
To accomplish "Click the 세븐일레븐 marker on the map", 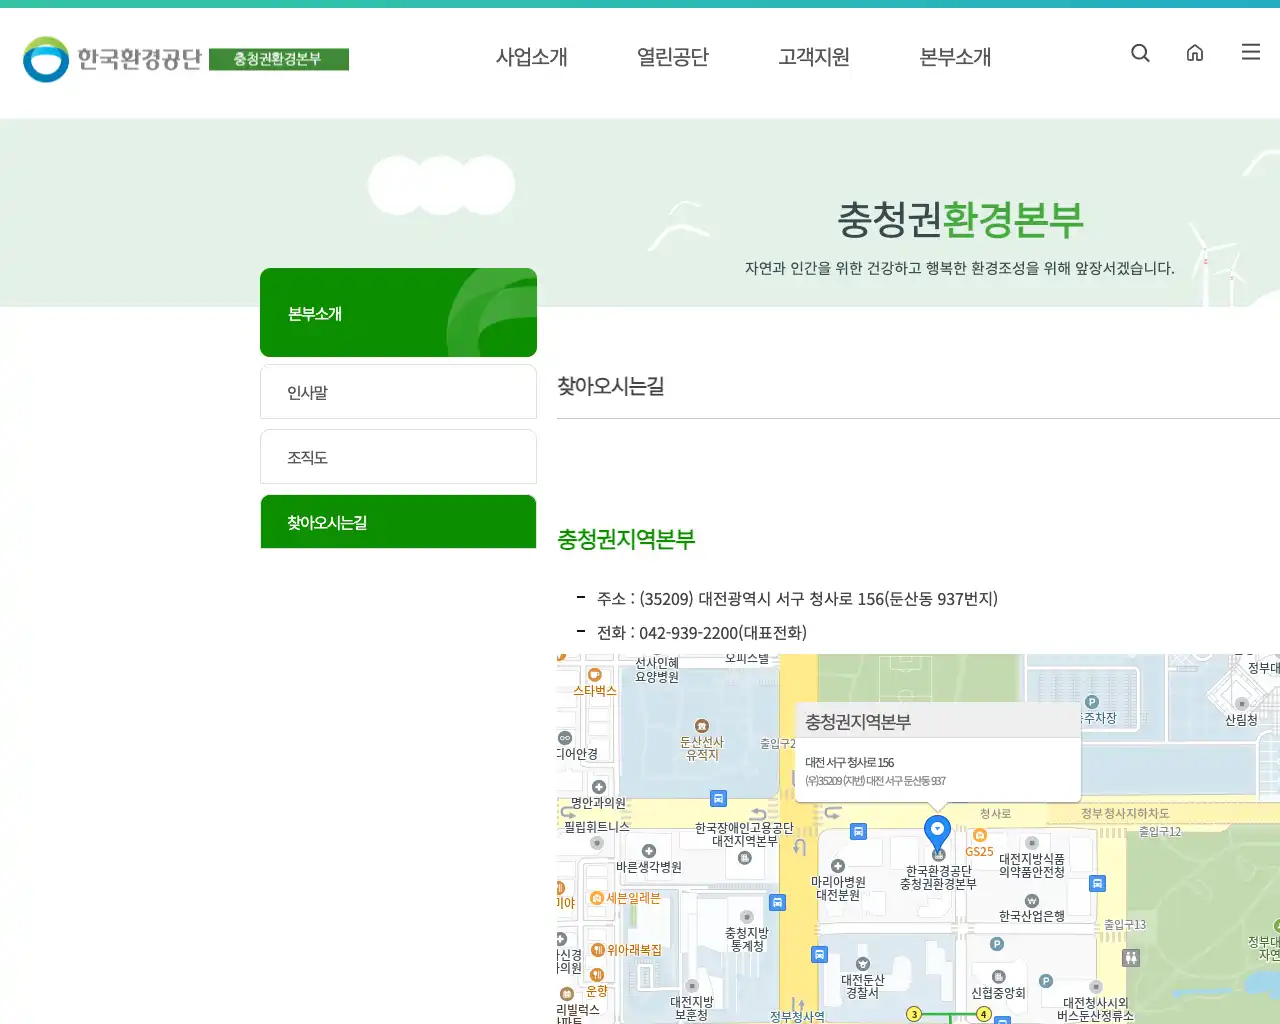I will pos(596,898).
